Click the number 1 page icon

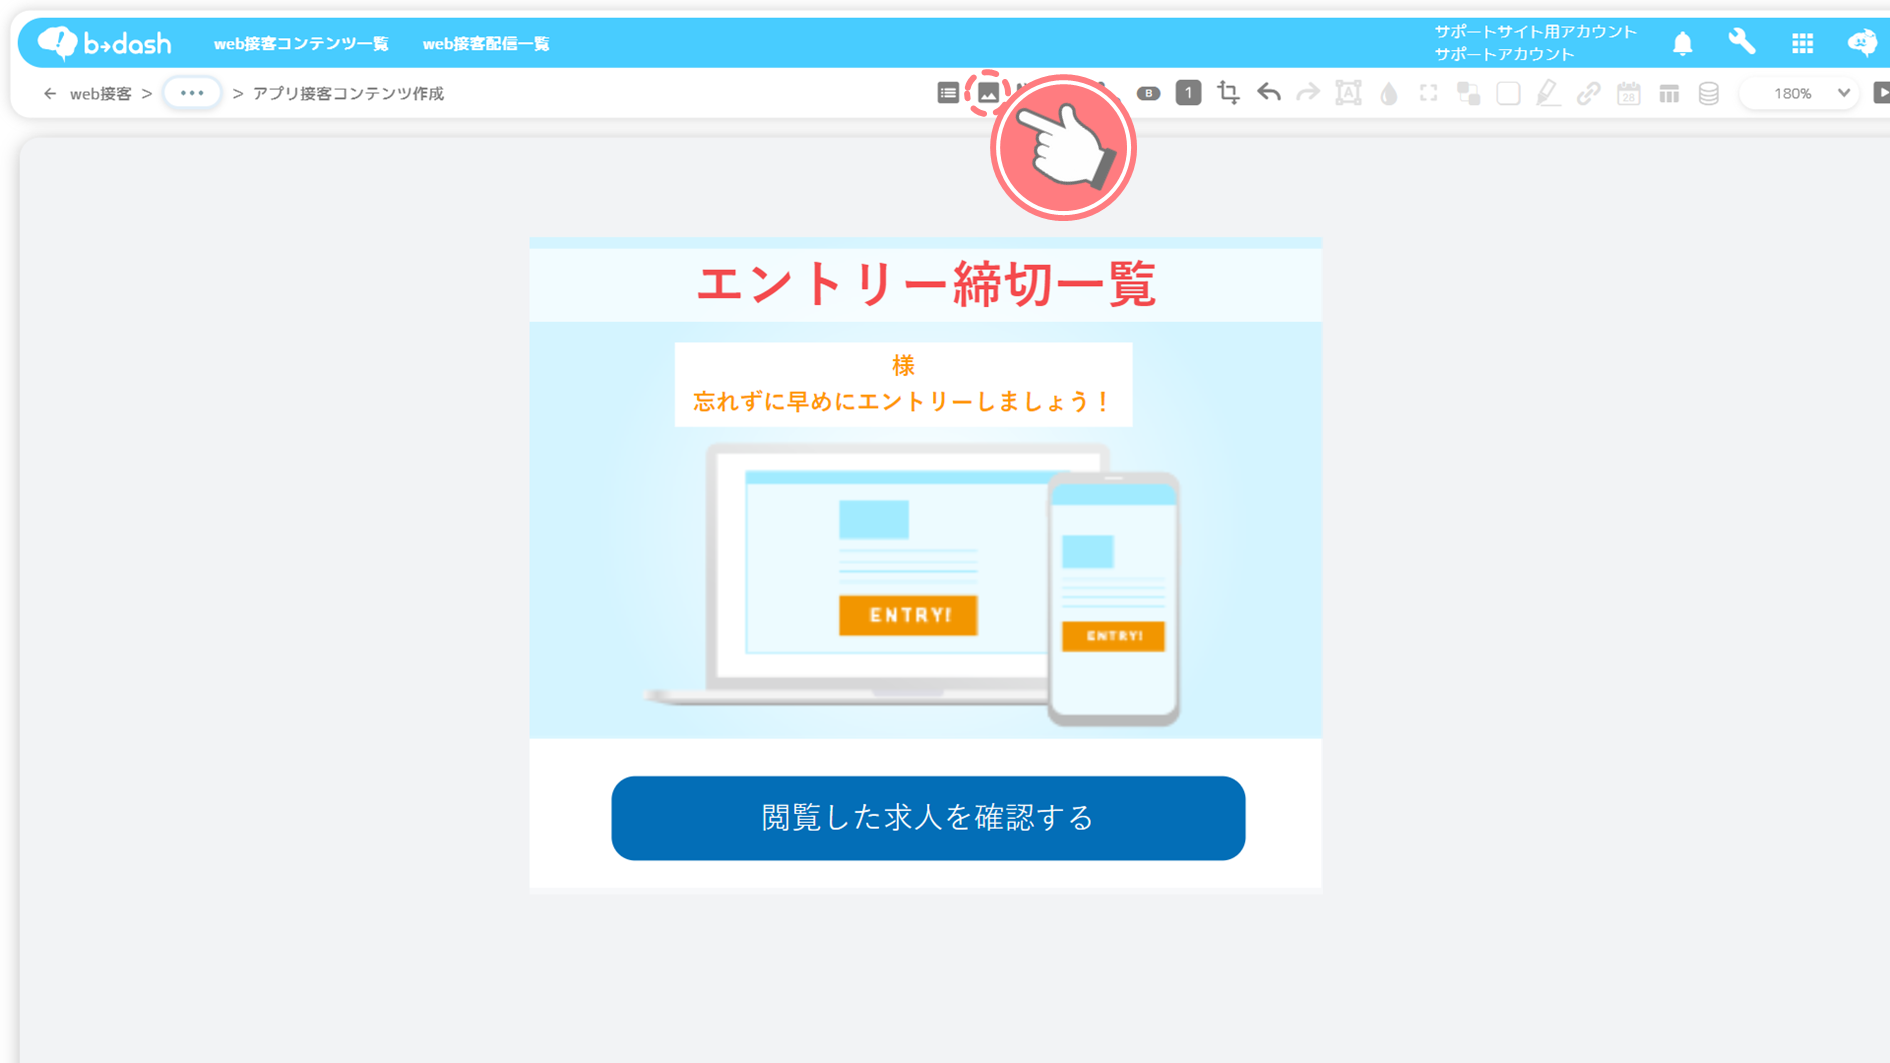tap(1188, 93)
